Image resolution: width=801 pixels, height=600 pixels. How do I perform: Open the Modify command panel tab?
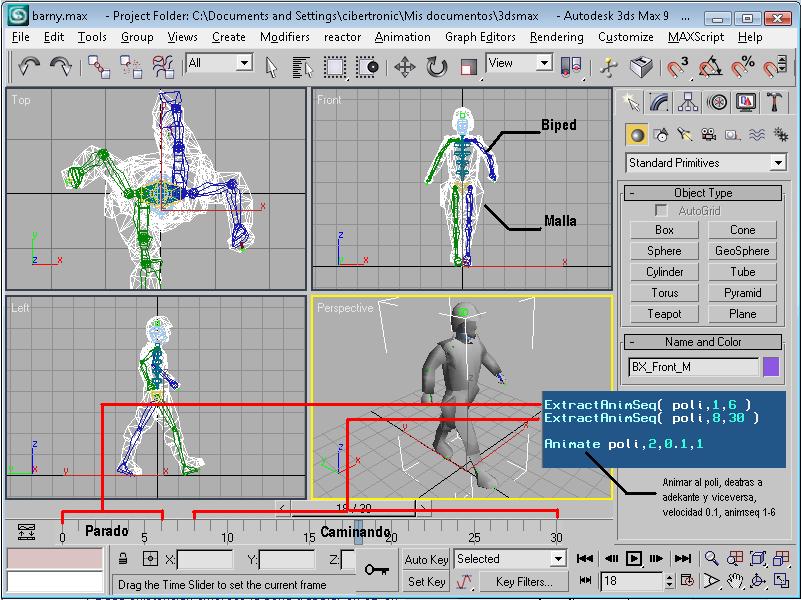(660, 103)
